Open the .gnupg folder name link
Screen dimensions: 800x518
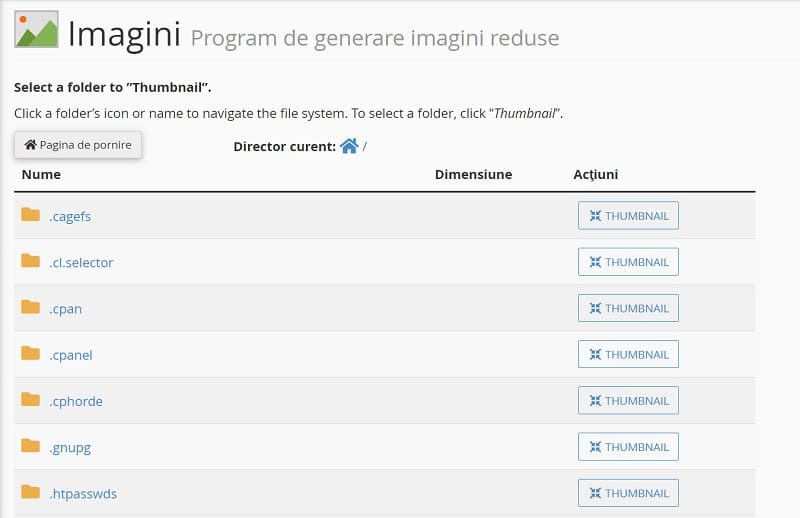pyautogui.click(x=70, y=448)
